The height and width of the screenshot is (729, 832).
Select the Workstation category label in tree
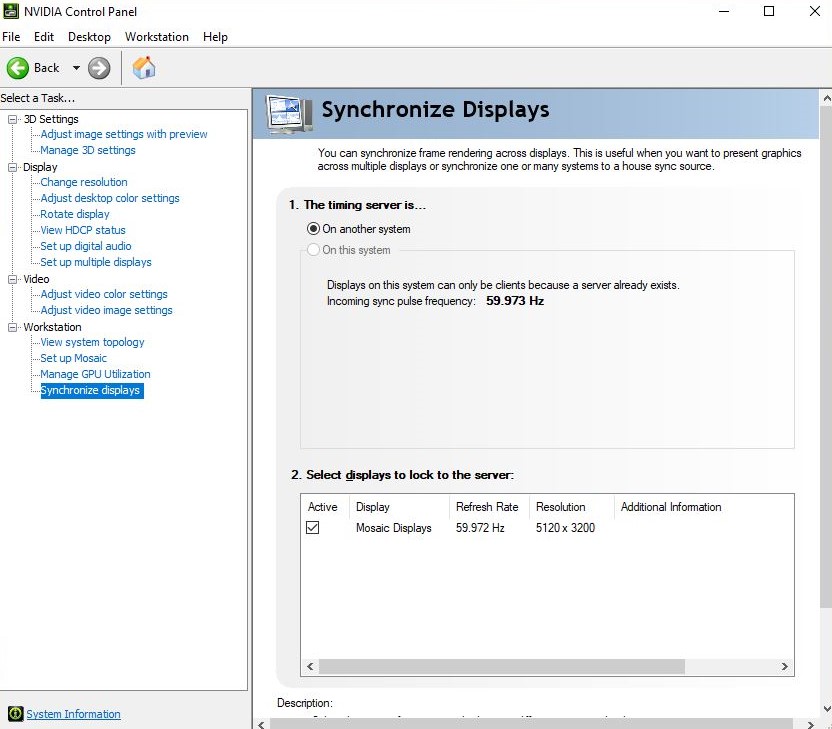pos(53,327)
